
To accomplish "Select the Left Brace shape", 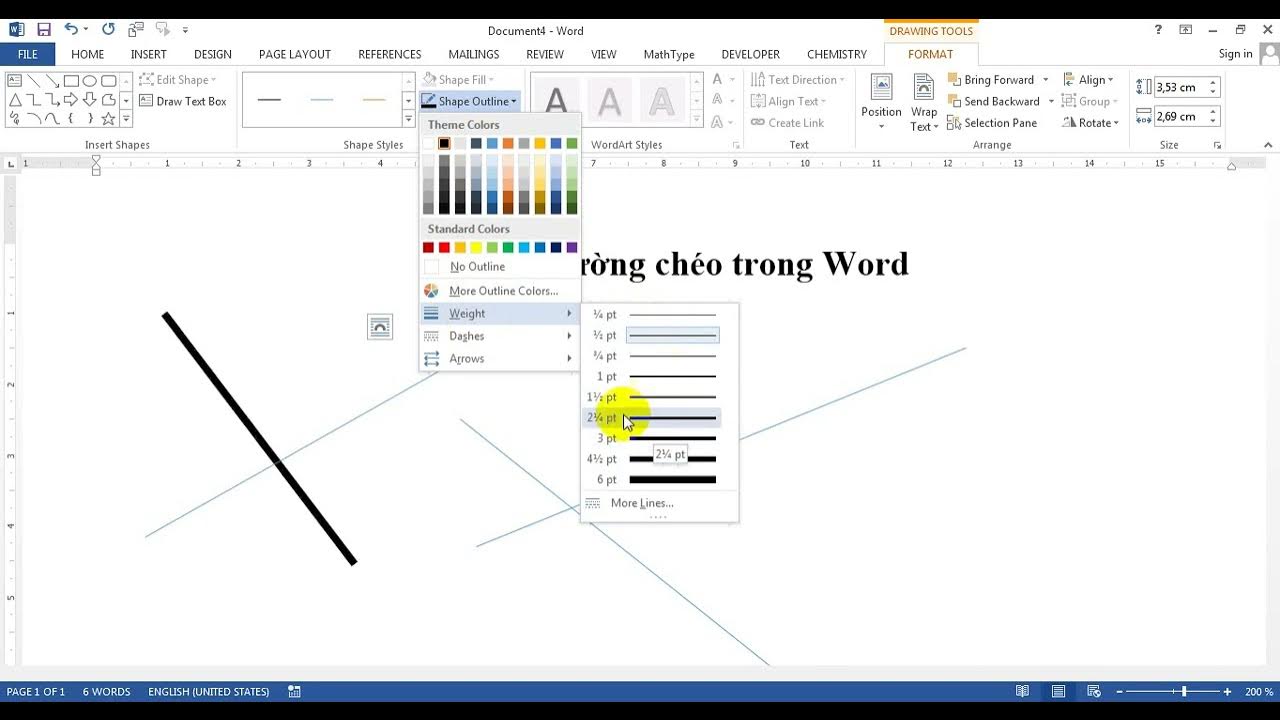I will tap(71, 119).
